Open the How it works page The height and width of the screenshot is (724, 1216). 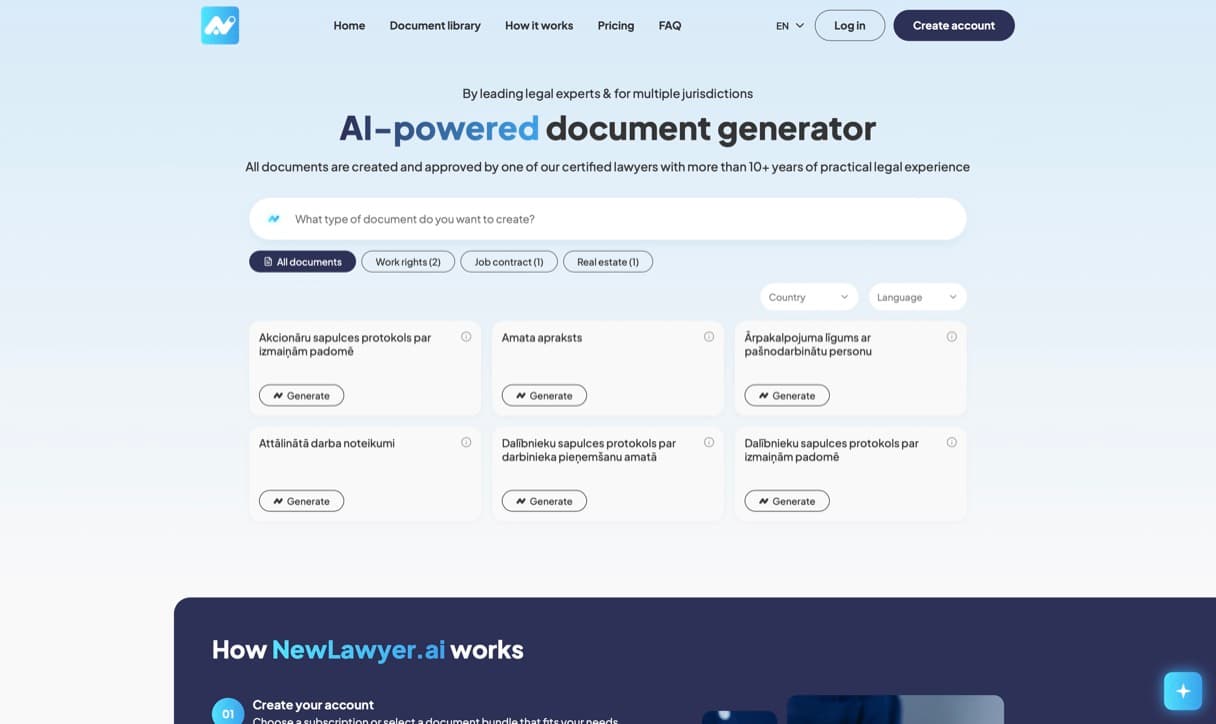point(539,26)
